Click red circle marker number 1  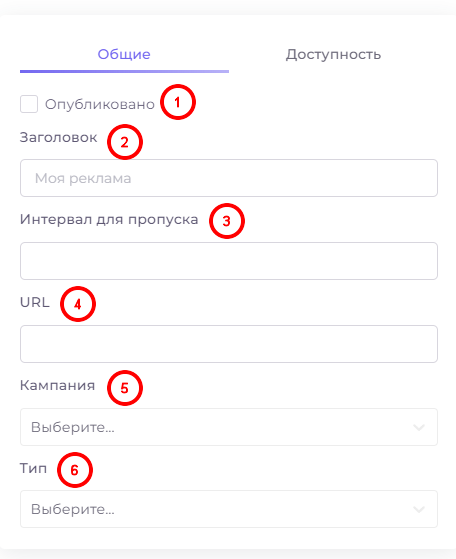[178, 102]
